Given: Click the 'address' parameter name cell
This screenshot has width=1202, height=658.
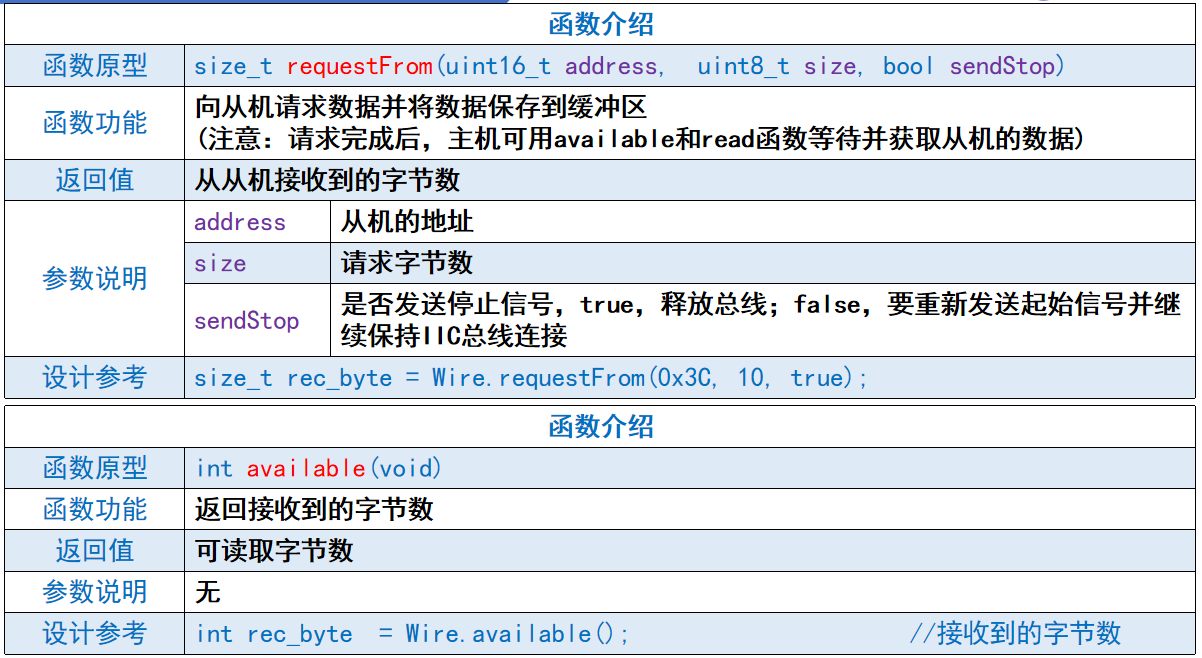Looking at the screenshot, I should (240, 222).
